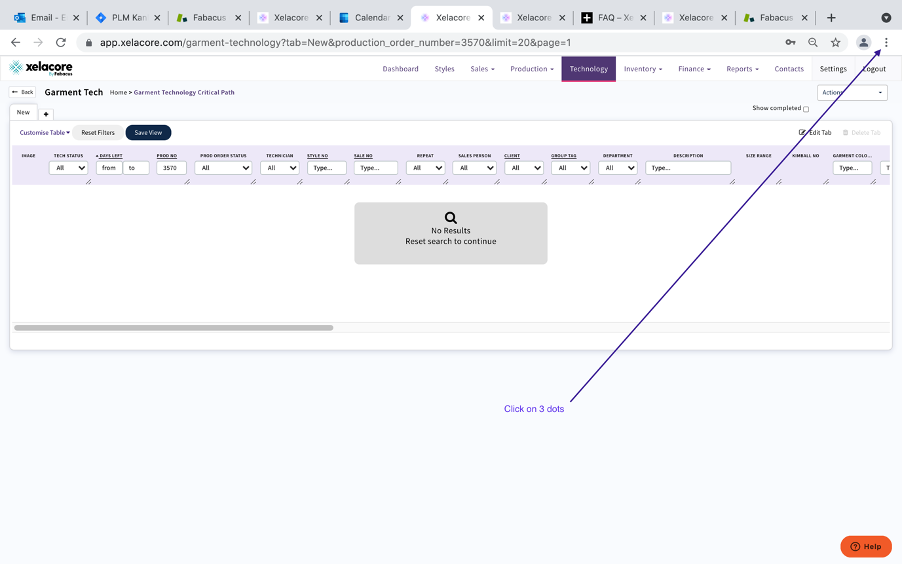
Task: Open the Prod Order Status filter dropdown
Action: [x=224, y=168]
